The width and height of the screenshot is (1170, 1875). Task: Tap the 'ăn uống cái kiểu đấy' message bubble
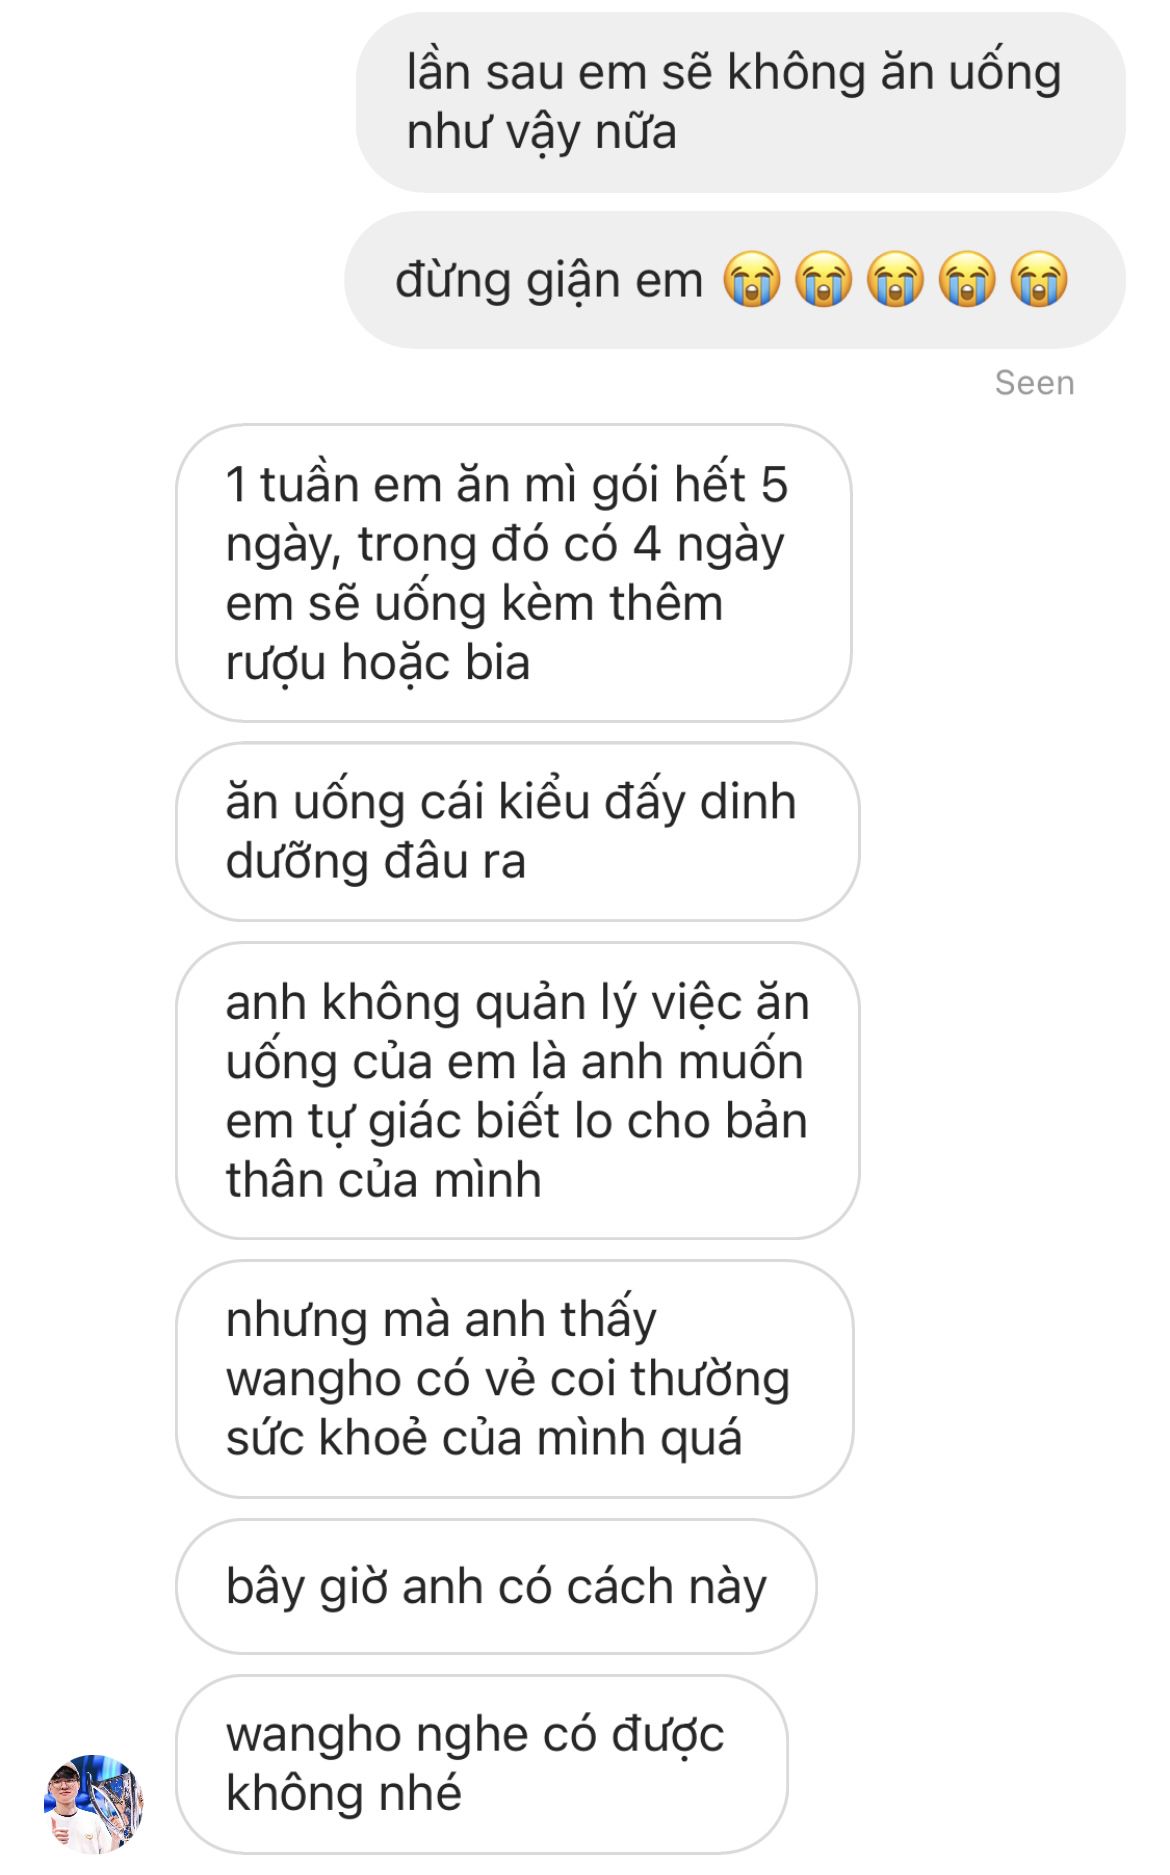pyautogui.click(x=518, y=832)
